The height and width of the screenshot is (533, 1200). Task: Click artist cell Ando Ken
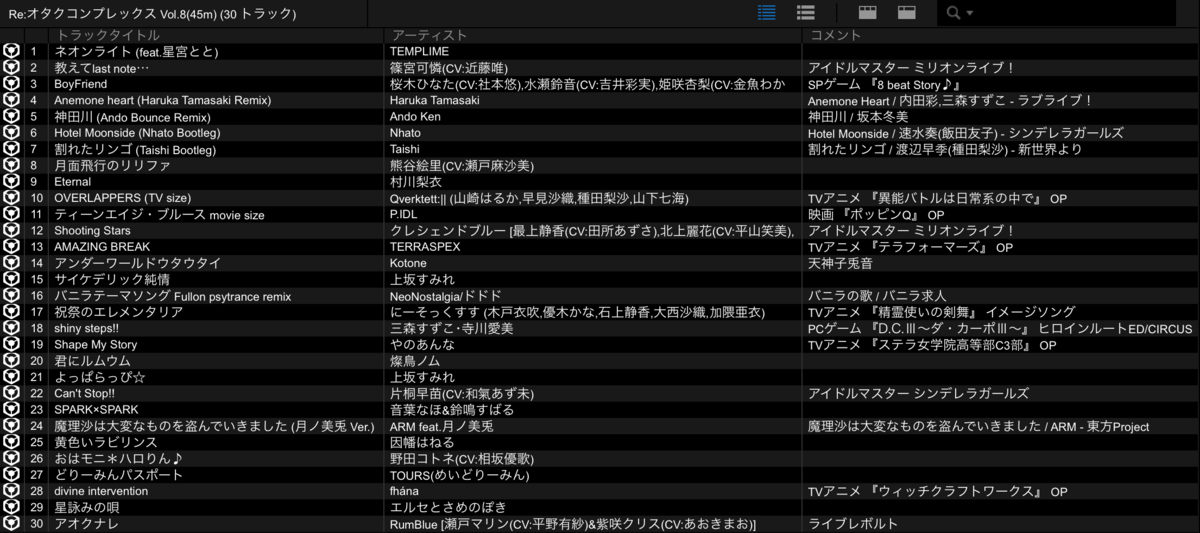click(x=413, y=116)
